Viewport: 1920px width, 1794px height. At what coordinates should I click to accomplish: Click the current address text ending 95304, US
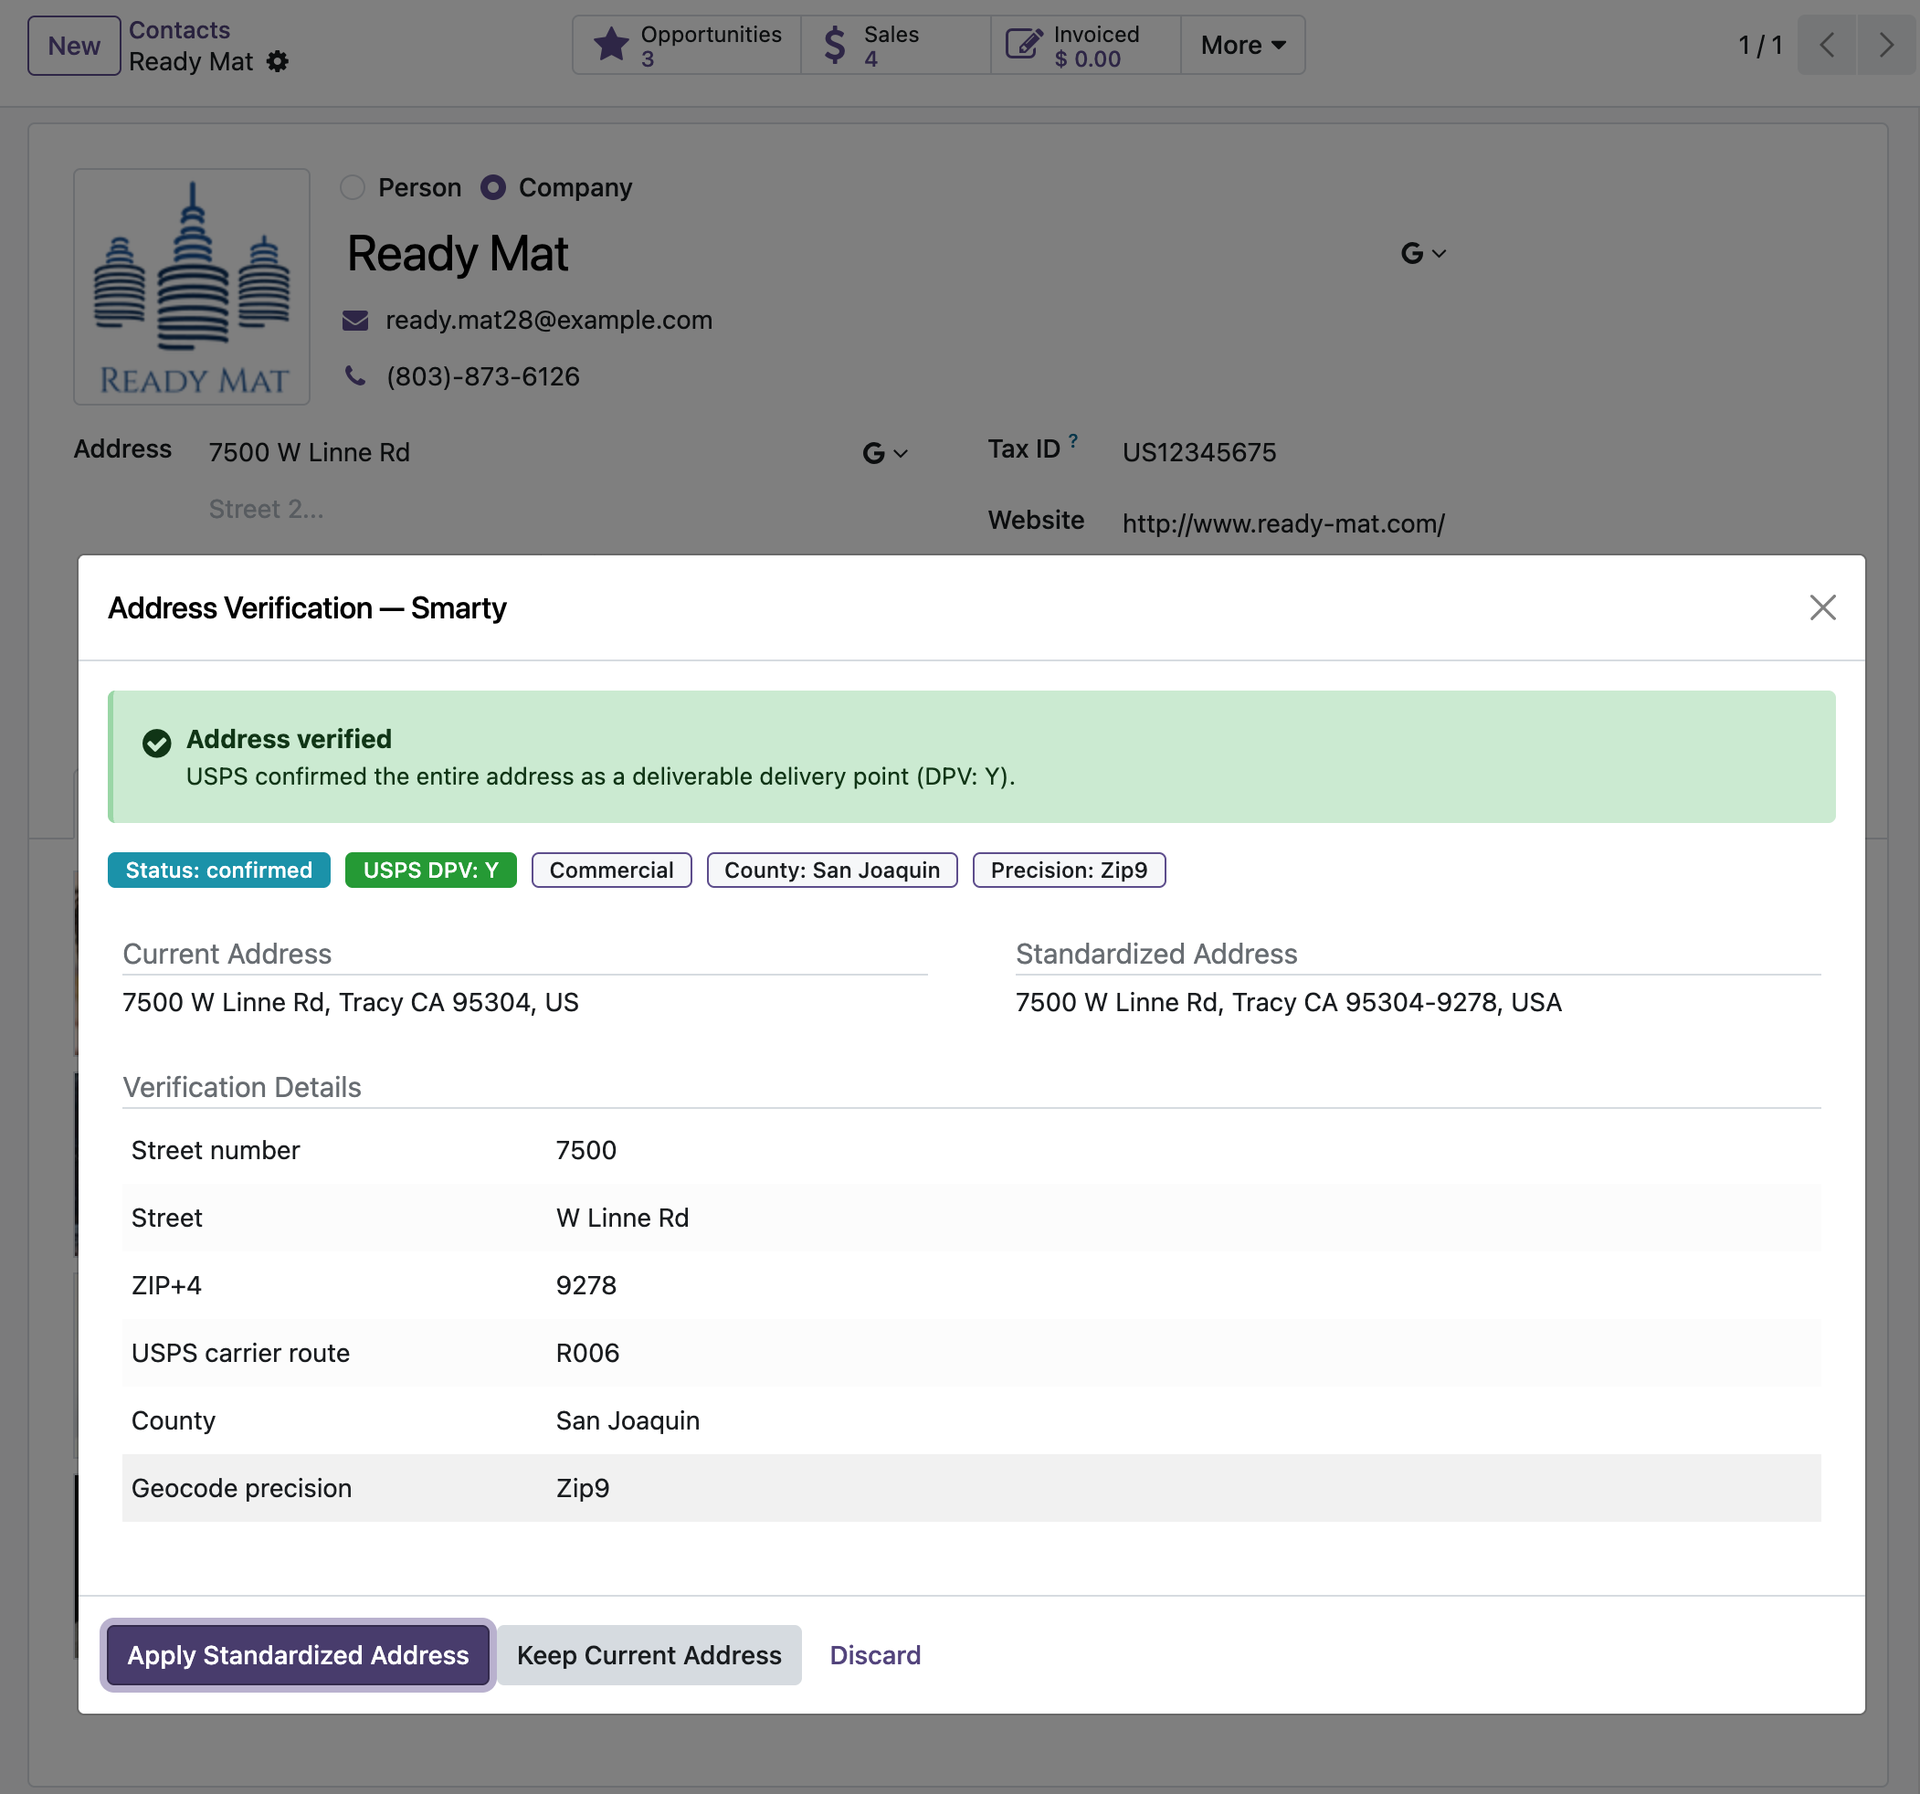[x=350, y=1002]
